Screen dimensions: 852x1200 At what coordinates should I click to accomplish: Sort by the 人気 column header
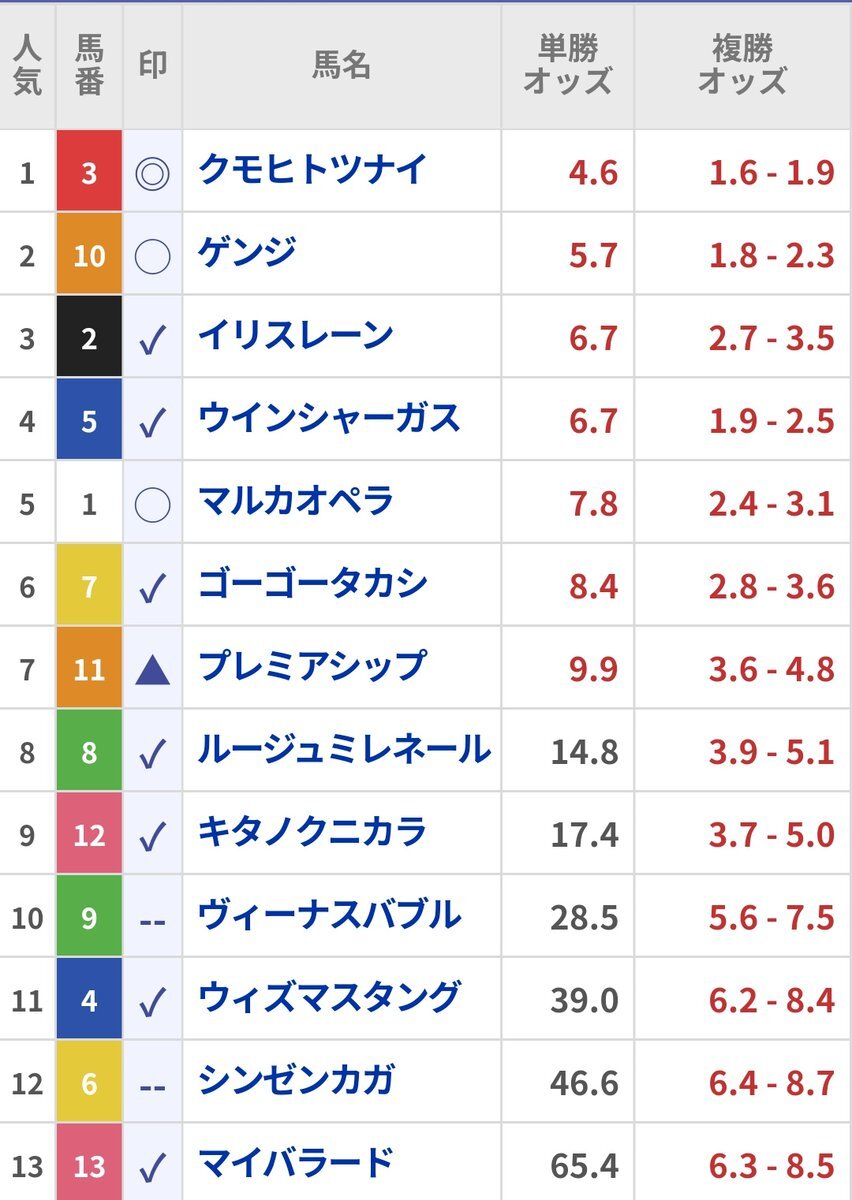pos(28,66)
